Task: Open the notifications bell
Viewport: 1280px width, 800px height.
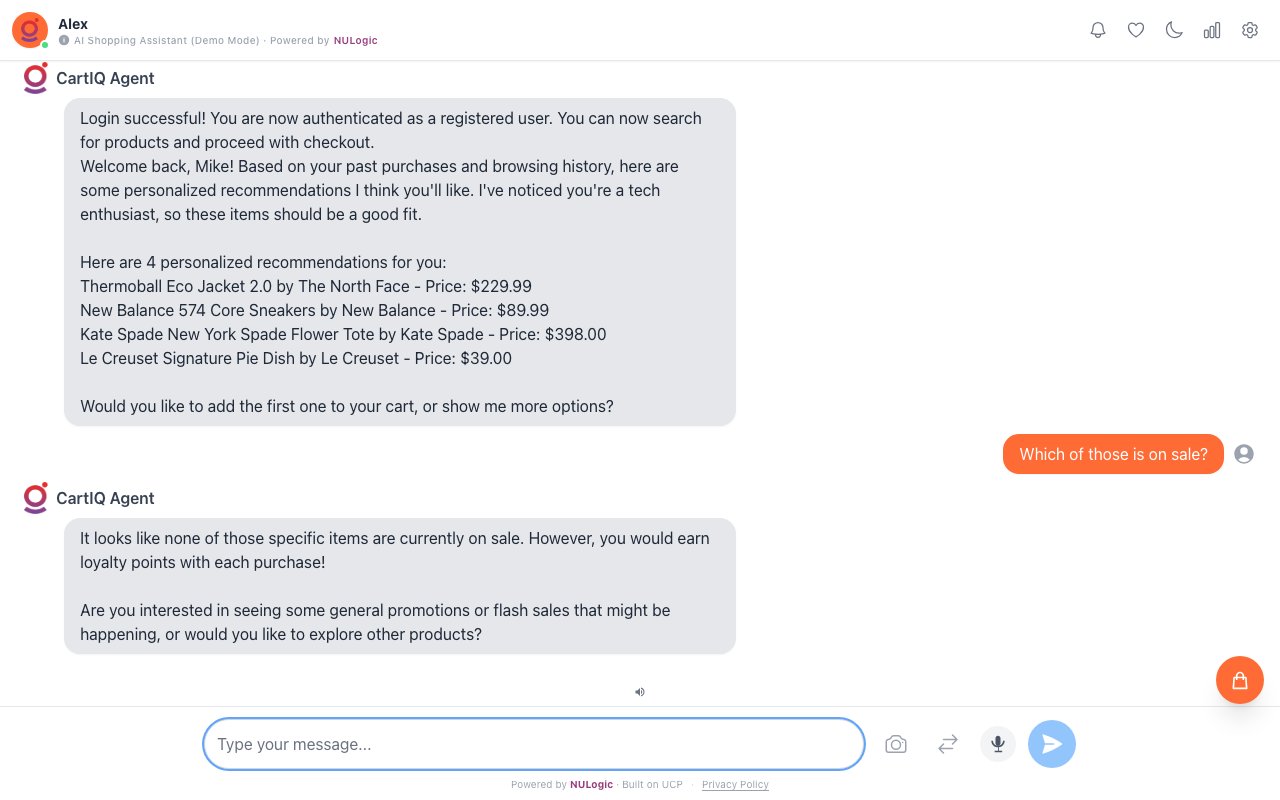Action: pyautogui.click(x=1098, y=30)
